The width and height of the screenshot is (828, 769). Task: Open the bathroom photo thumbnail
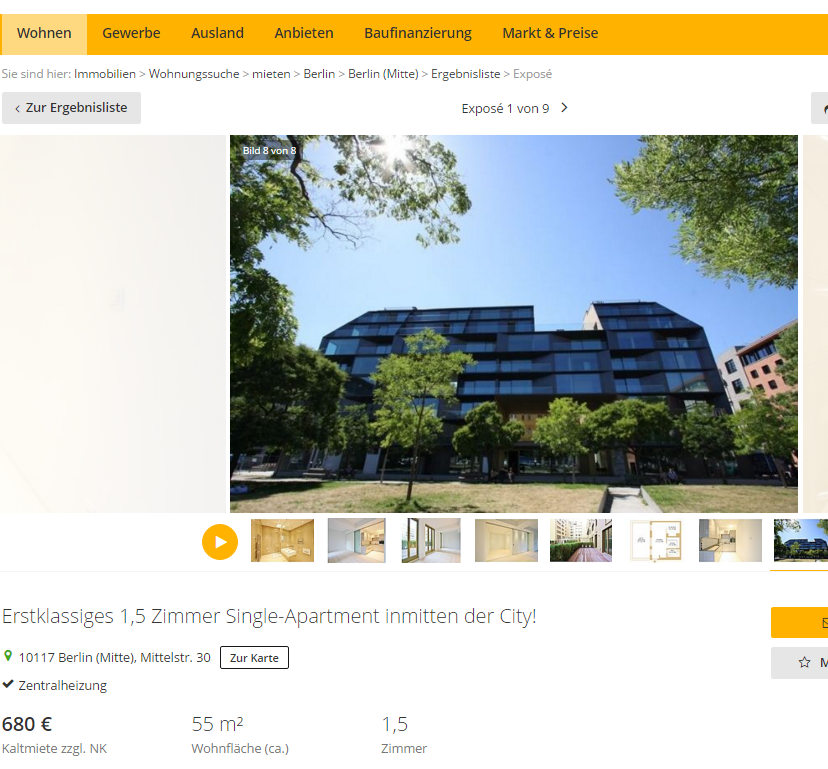(282, 540)
